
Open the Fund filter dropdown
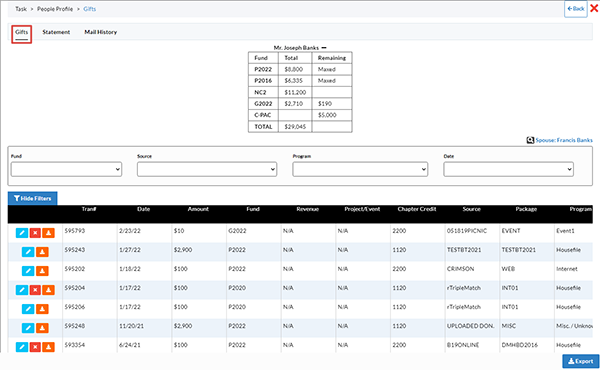pos(66,169)
